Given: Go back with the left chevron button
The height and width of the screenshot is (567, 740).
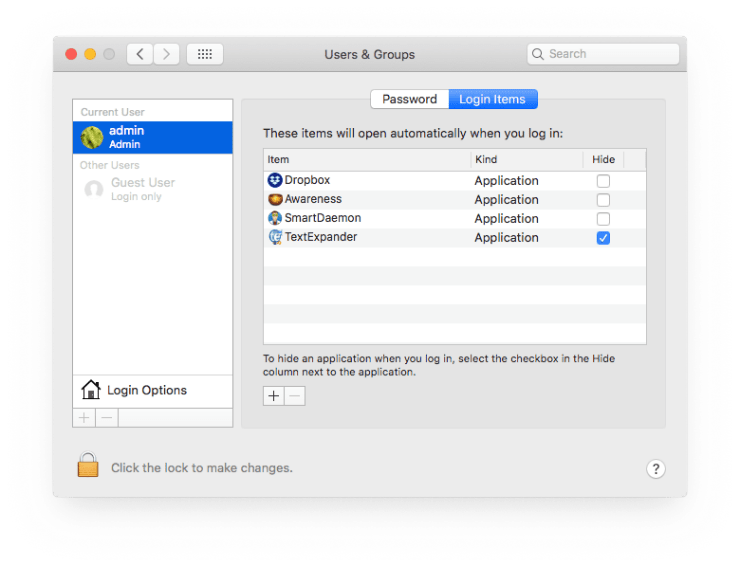Looking at the screenshot, I should [140, 54].
